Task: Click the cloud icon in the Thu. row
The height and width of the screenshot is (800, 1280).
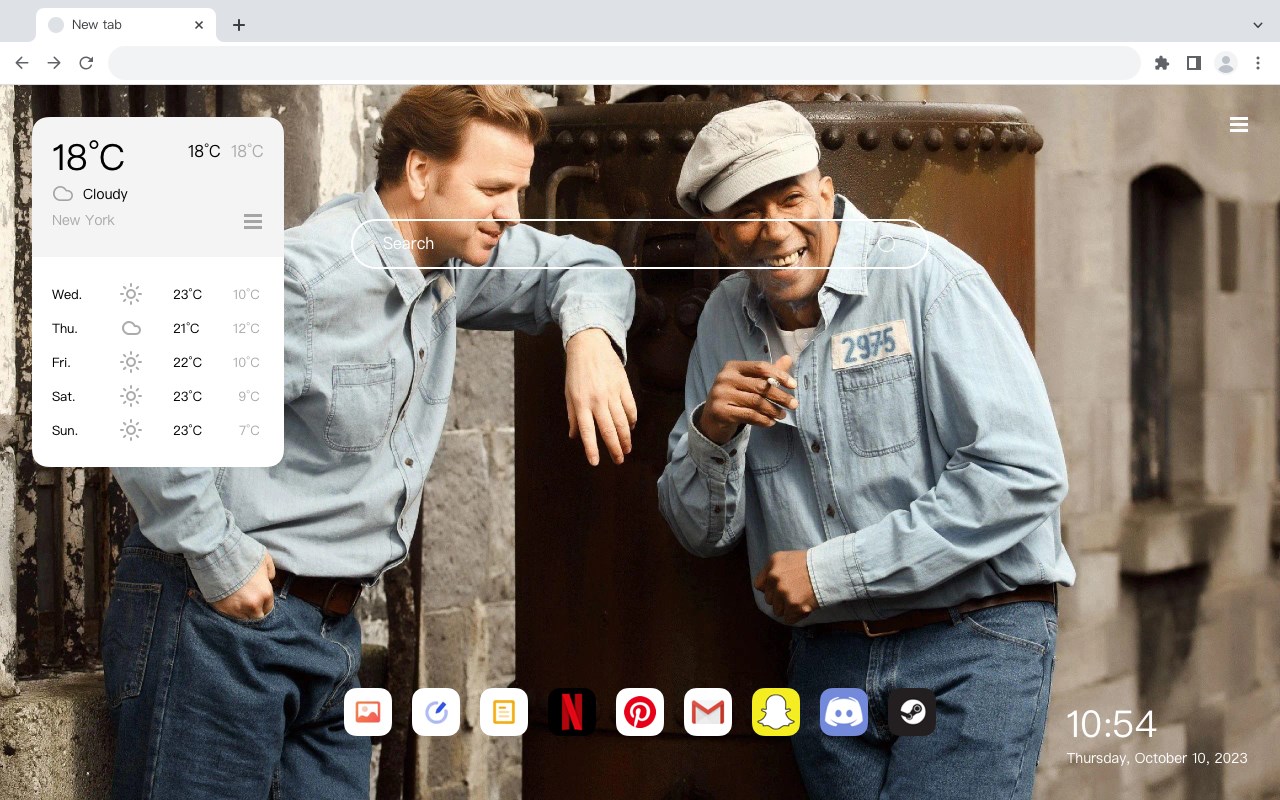Action: 131,328
